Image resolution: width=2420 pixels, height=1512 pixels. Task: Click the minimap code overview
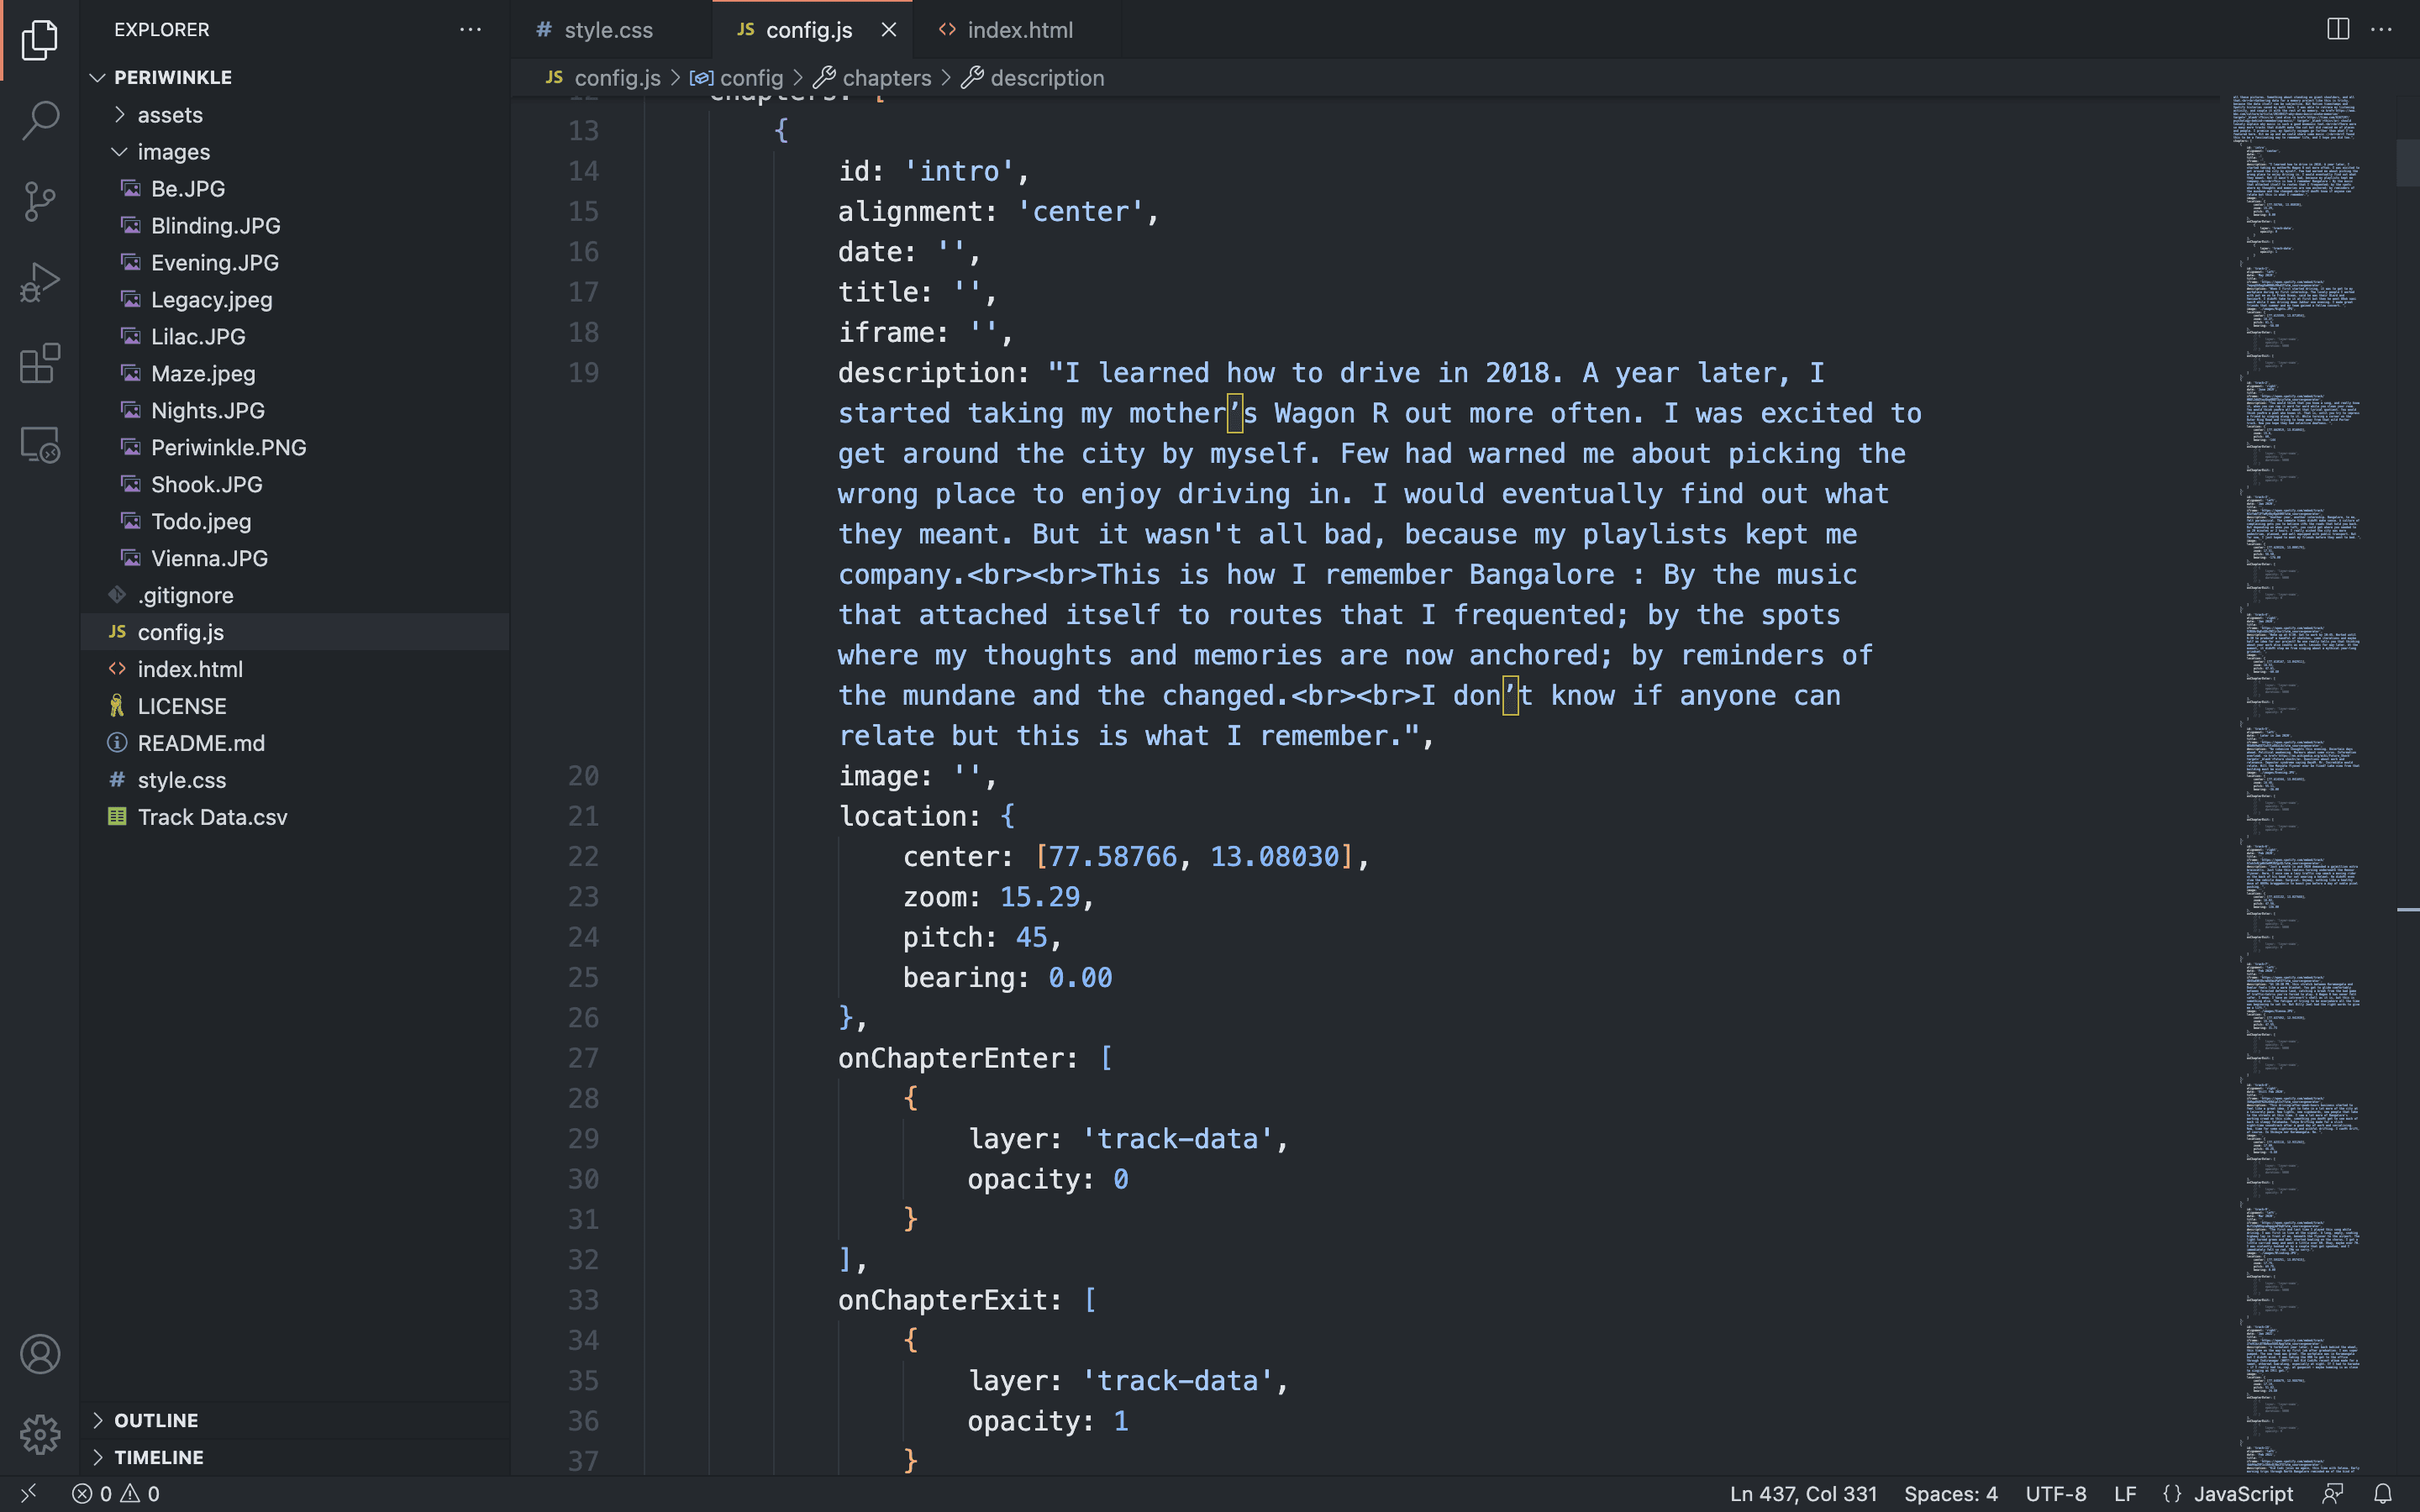(x=2300, y=700)
